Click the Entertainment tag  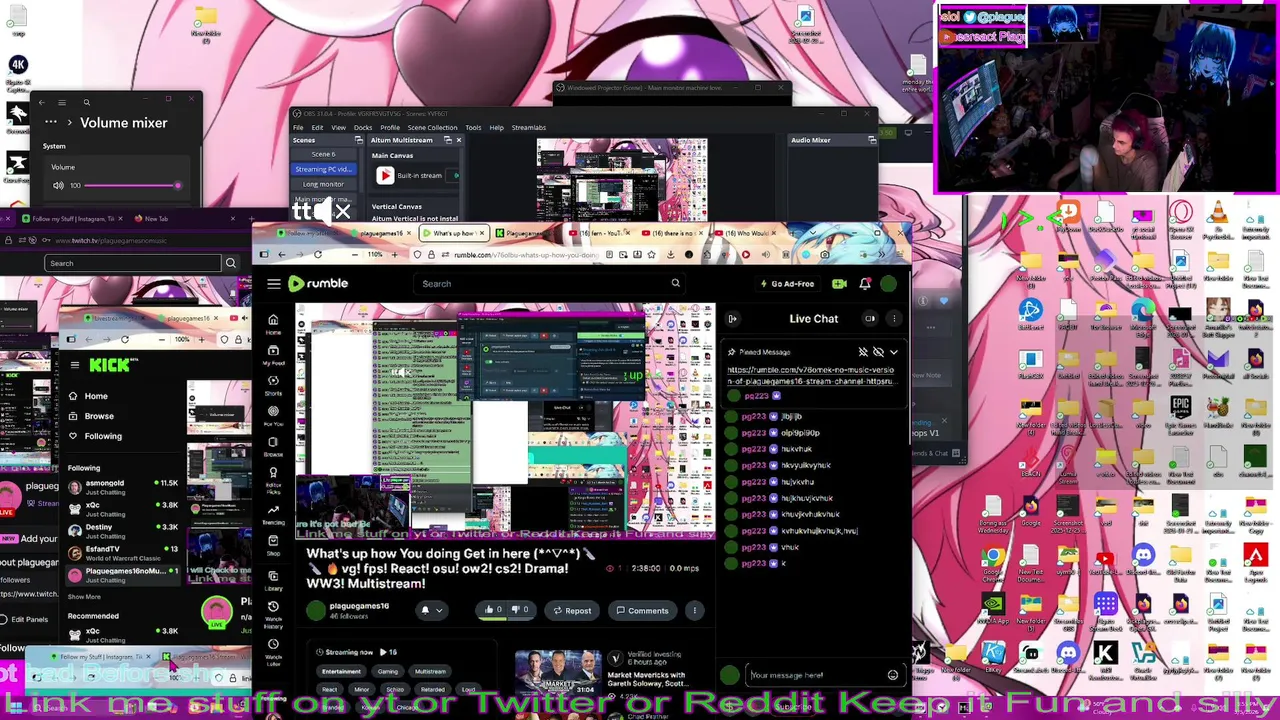(x=341, y=672)
